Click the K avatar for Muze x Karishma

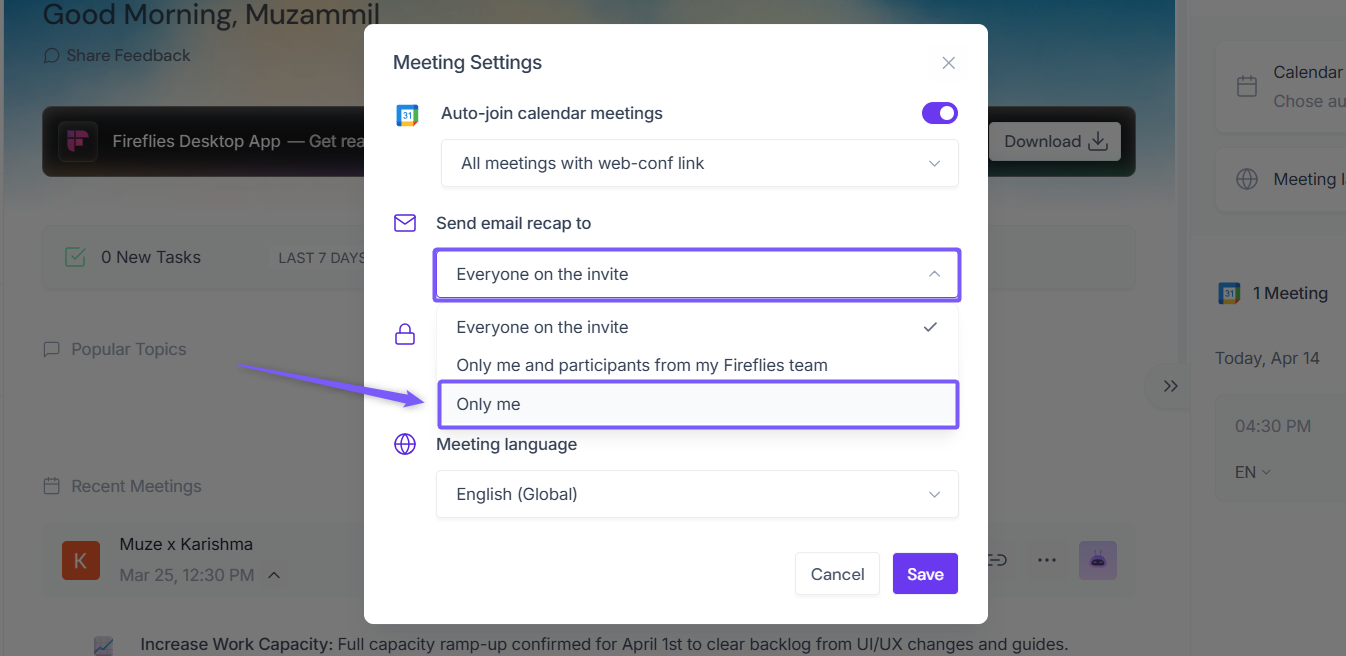point(80,560)
